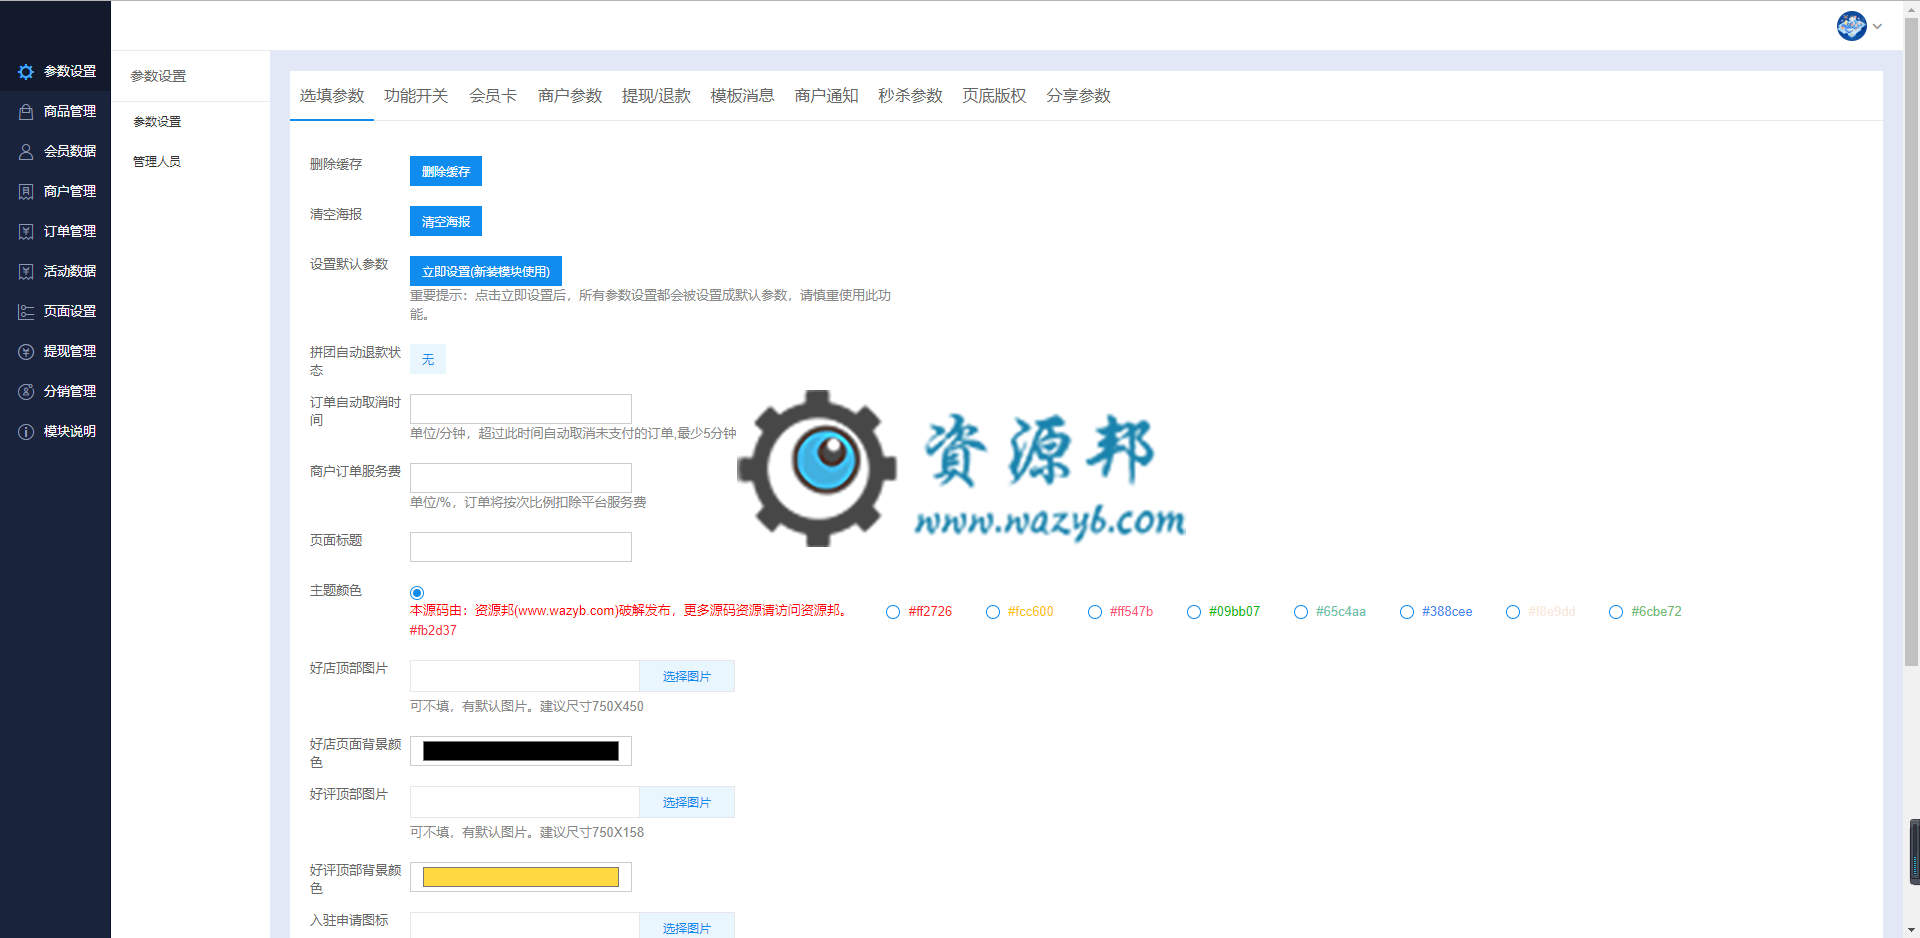The image size is (1920, 938).
Task: Focus the 好店顶部图片 path field
Action: coord(525,676)
